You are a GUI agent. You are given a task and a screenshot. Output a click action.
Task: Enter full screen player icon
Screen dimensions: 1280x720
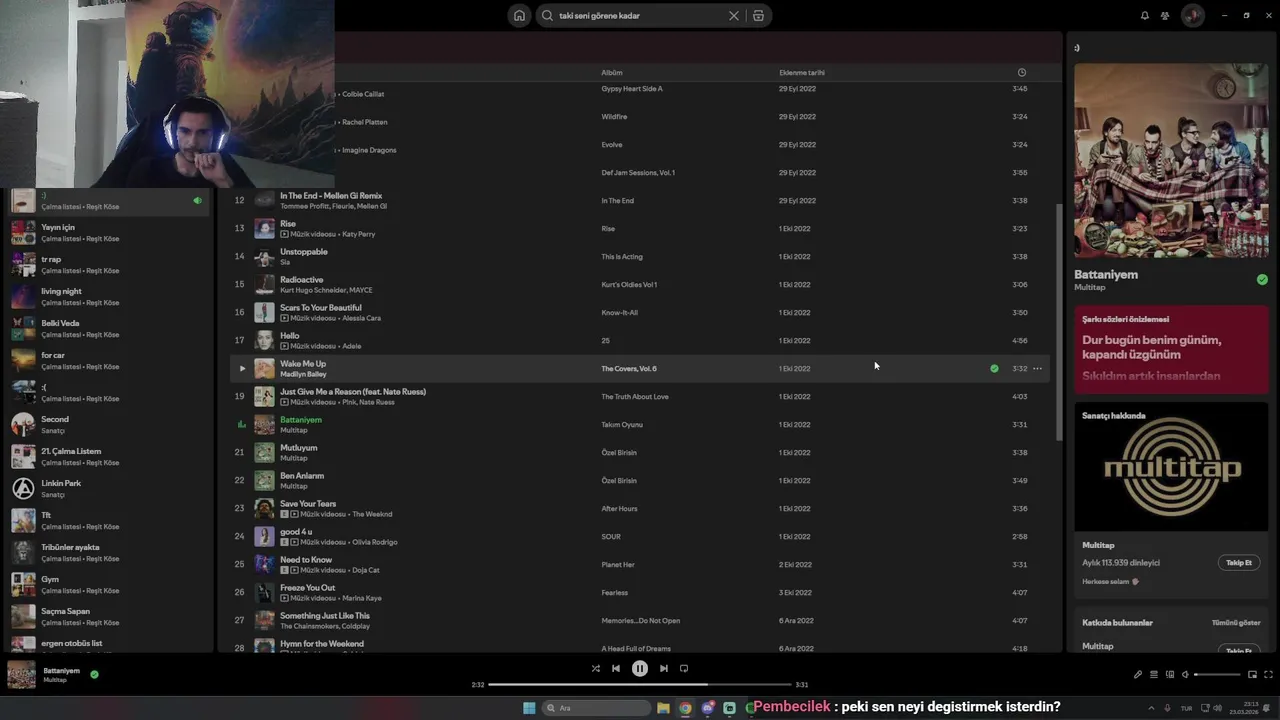point(1268,674)
